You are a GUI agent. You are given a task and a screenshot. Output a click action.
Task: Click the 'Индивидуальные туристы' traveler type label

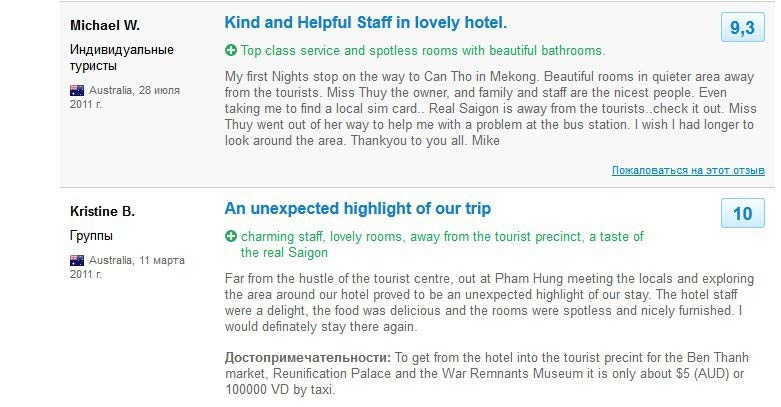(122, 58)
